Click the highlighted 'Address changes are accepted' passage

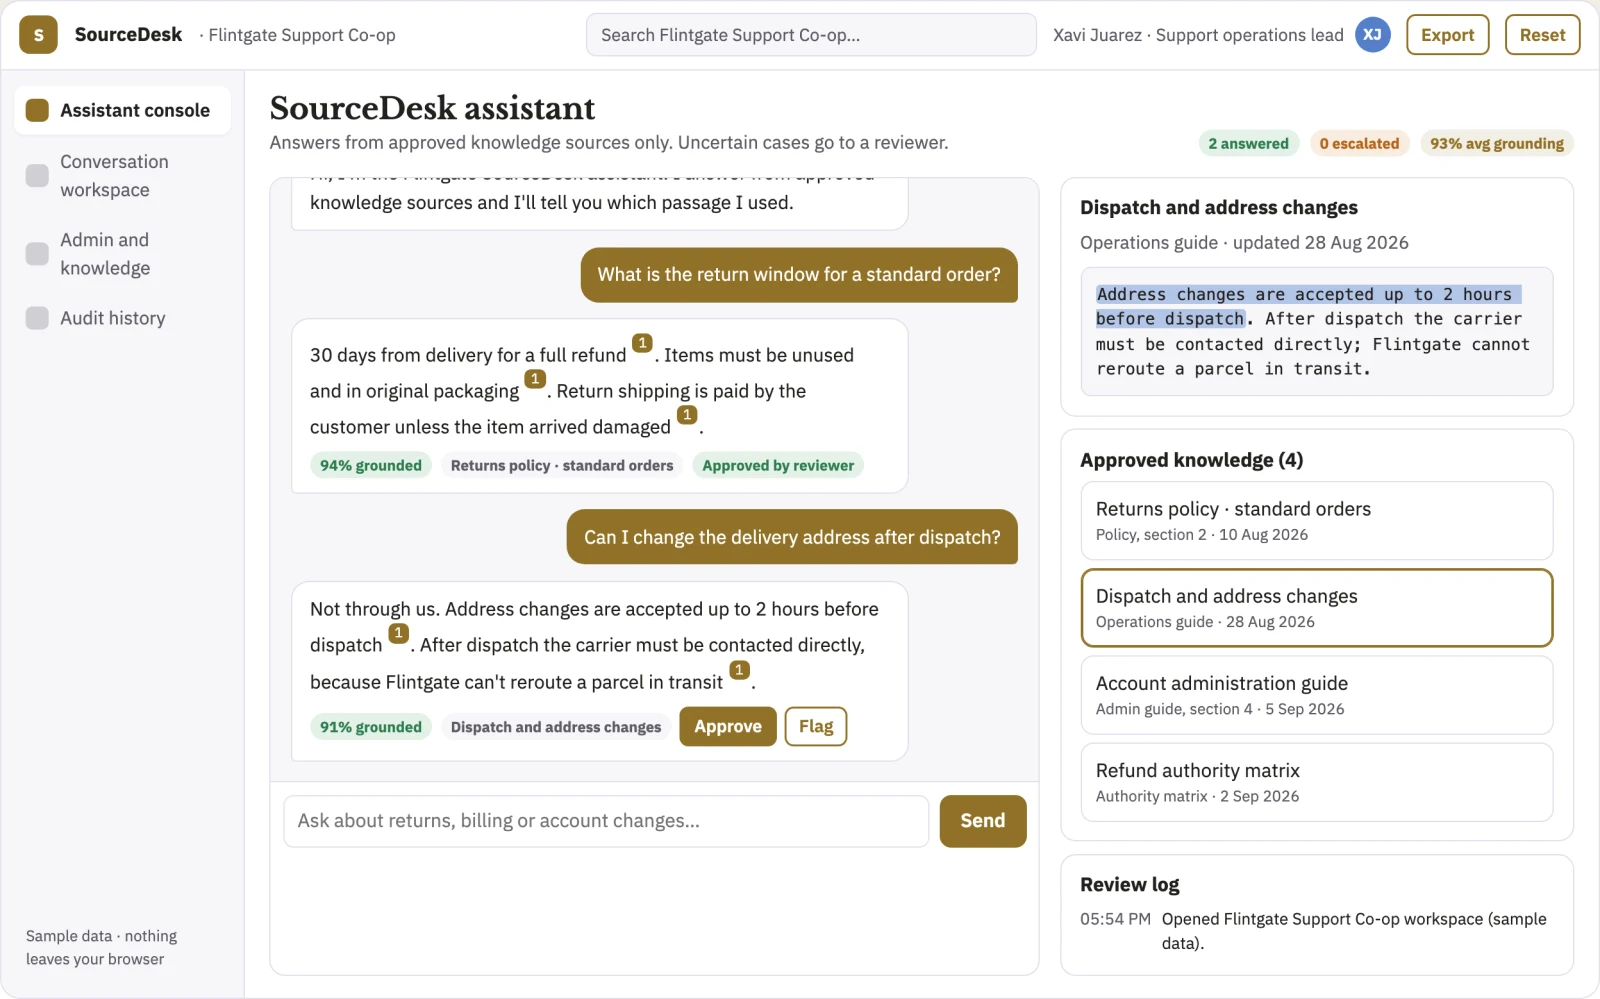pos(1308,306)
